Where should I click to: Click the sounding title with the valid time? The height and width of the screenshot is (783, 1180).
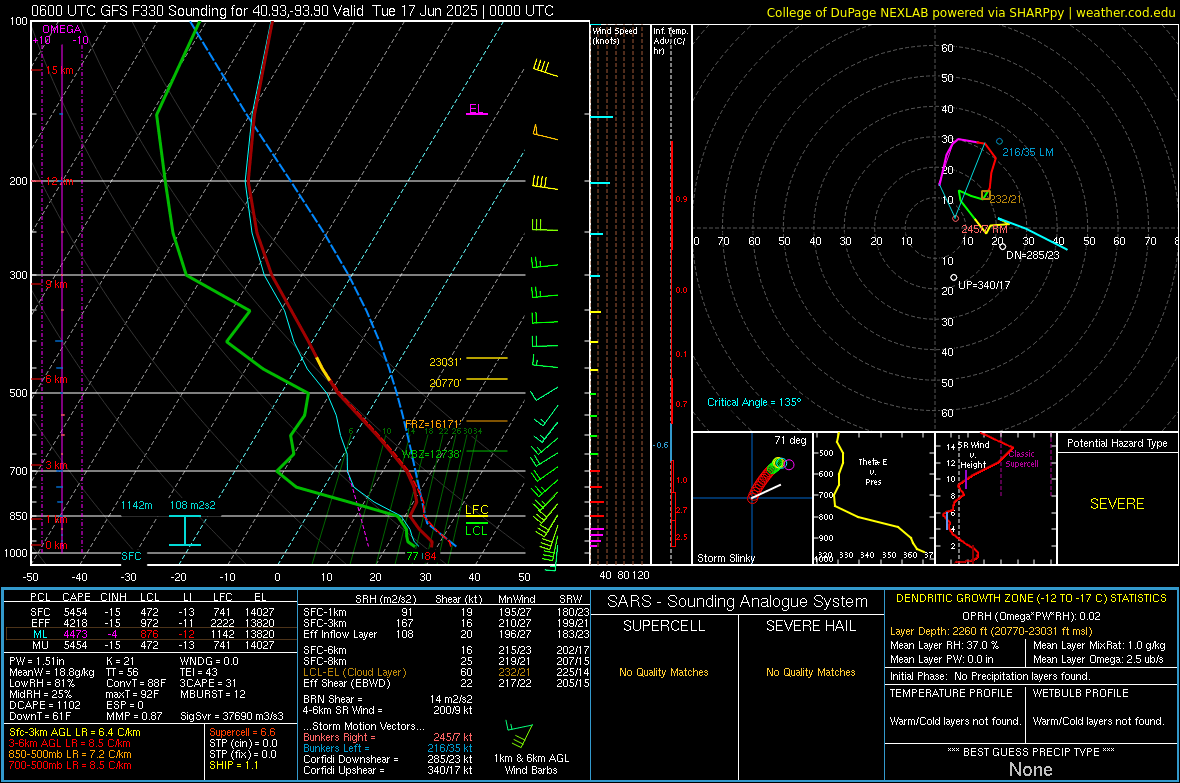point(292,11)
